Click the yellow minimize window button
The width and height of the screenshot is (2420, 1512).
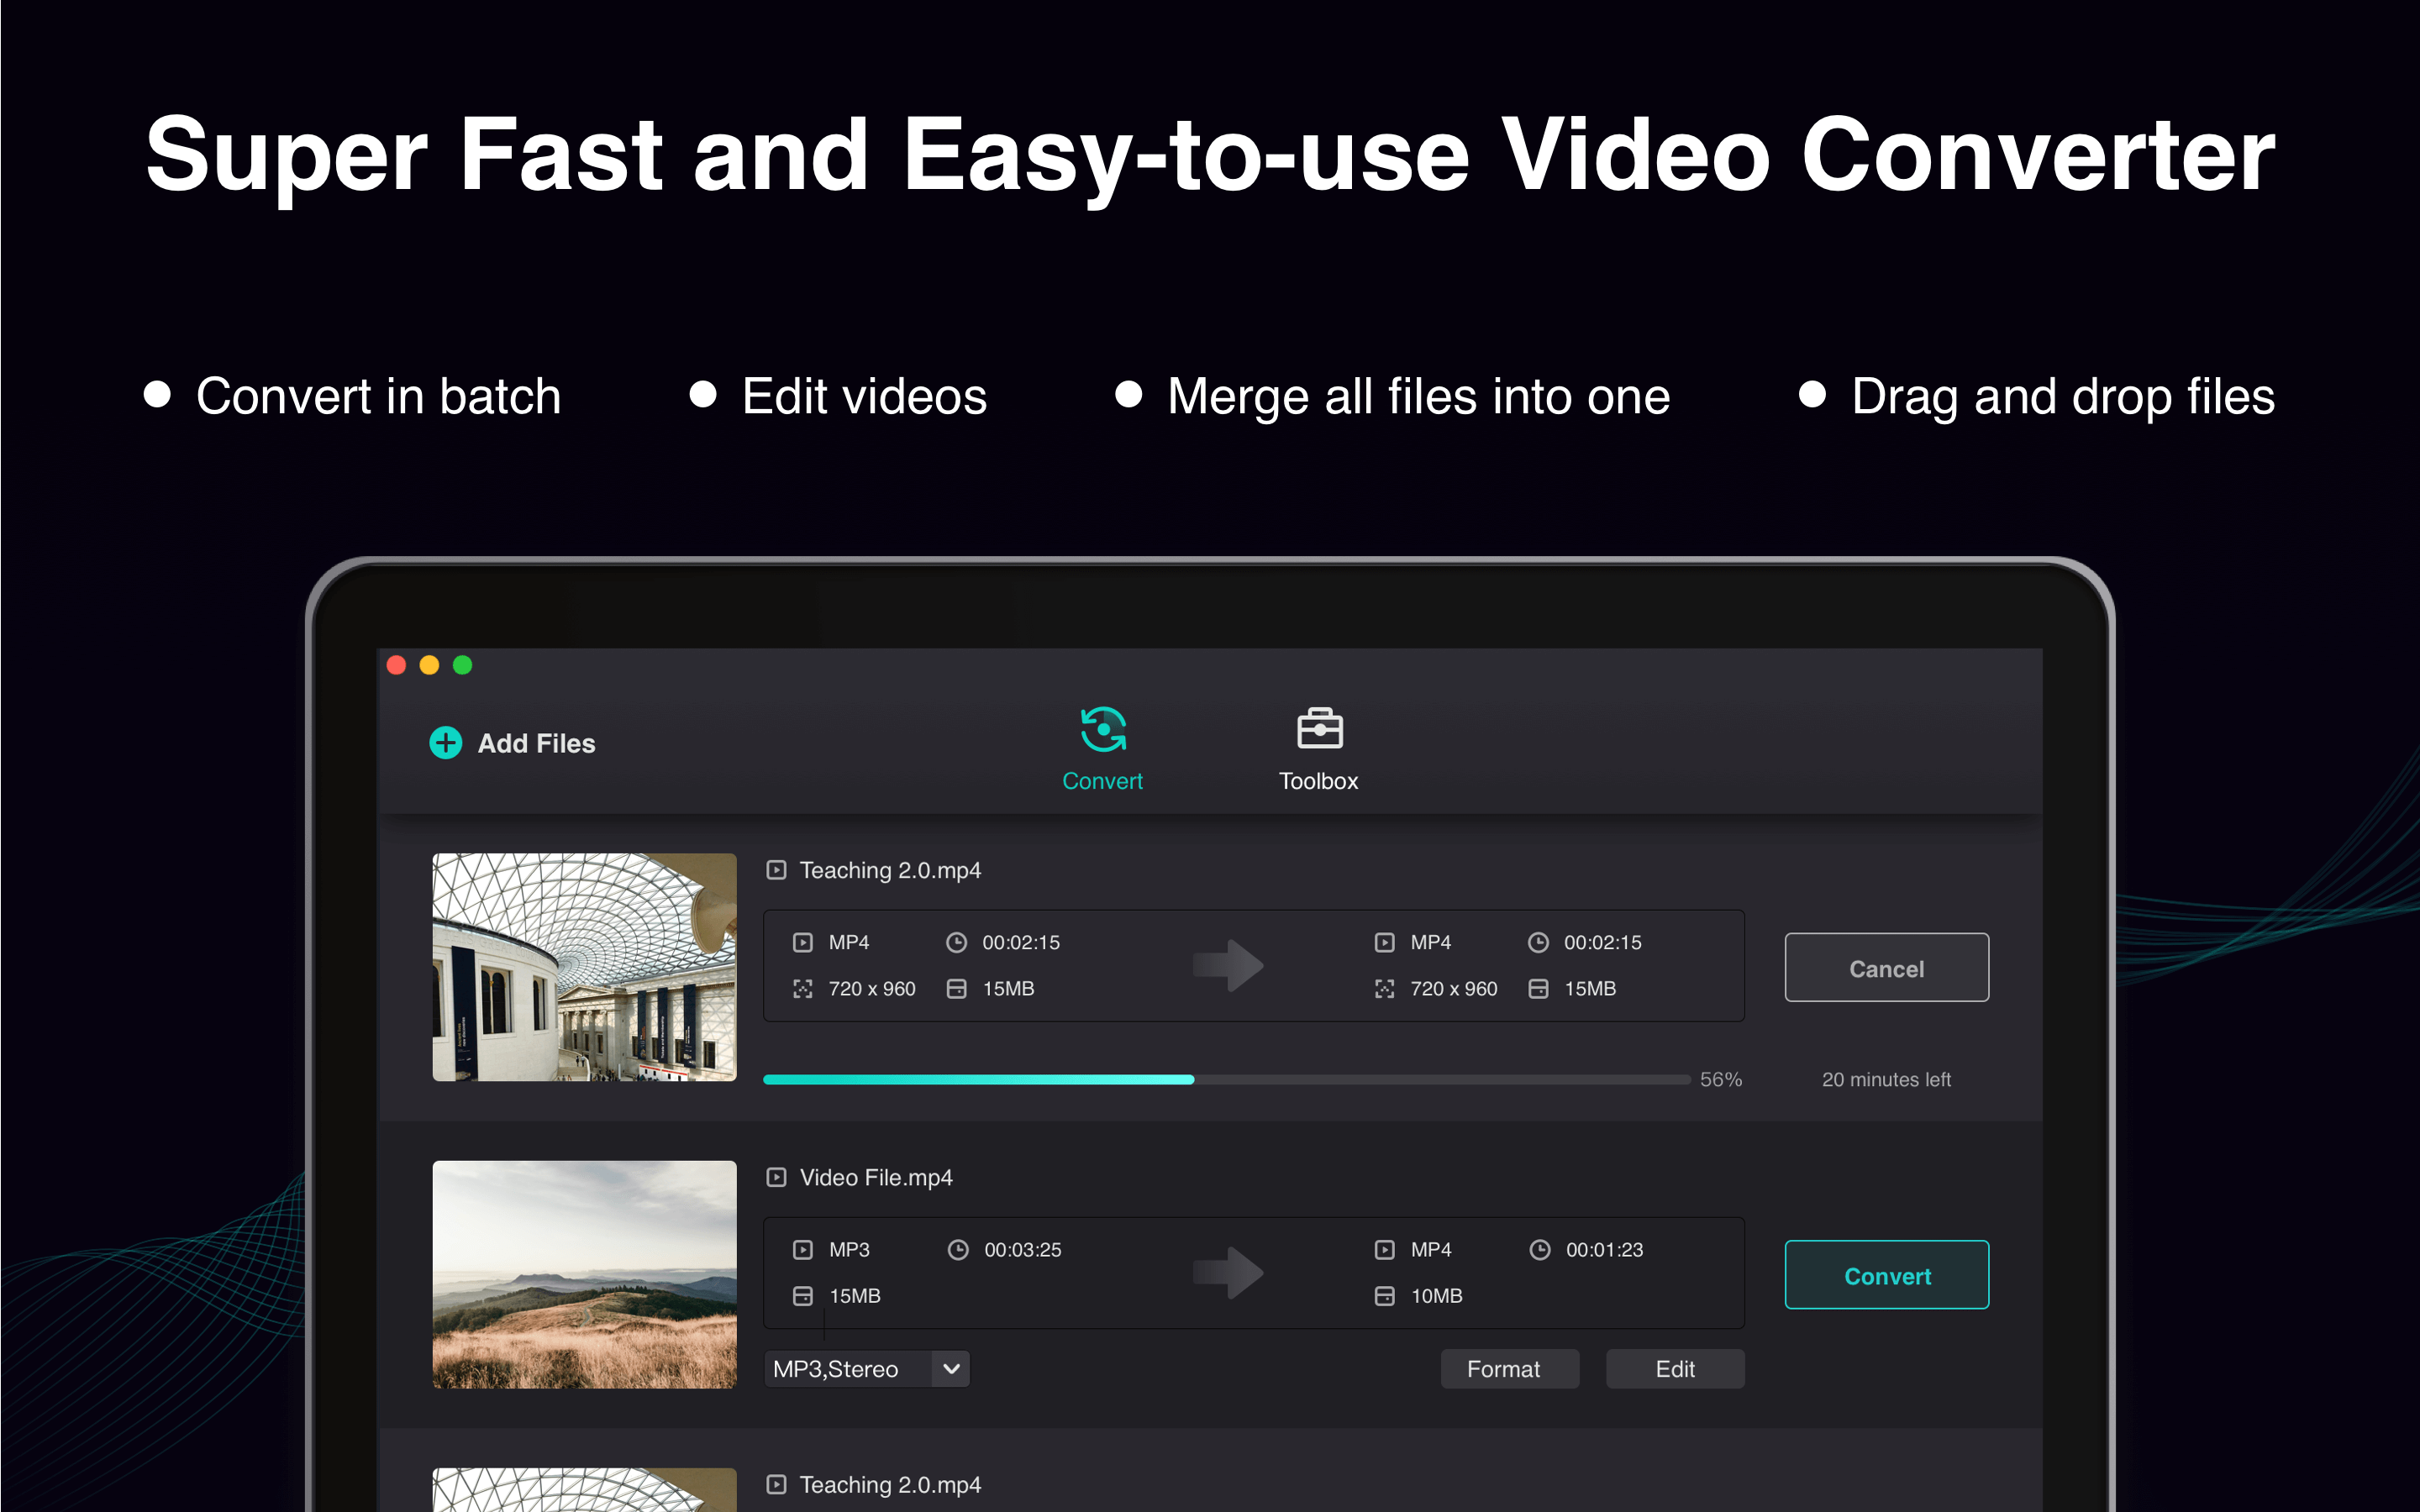pyautogui.click(x=430, y=665)
